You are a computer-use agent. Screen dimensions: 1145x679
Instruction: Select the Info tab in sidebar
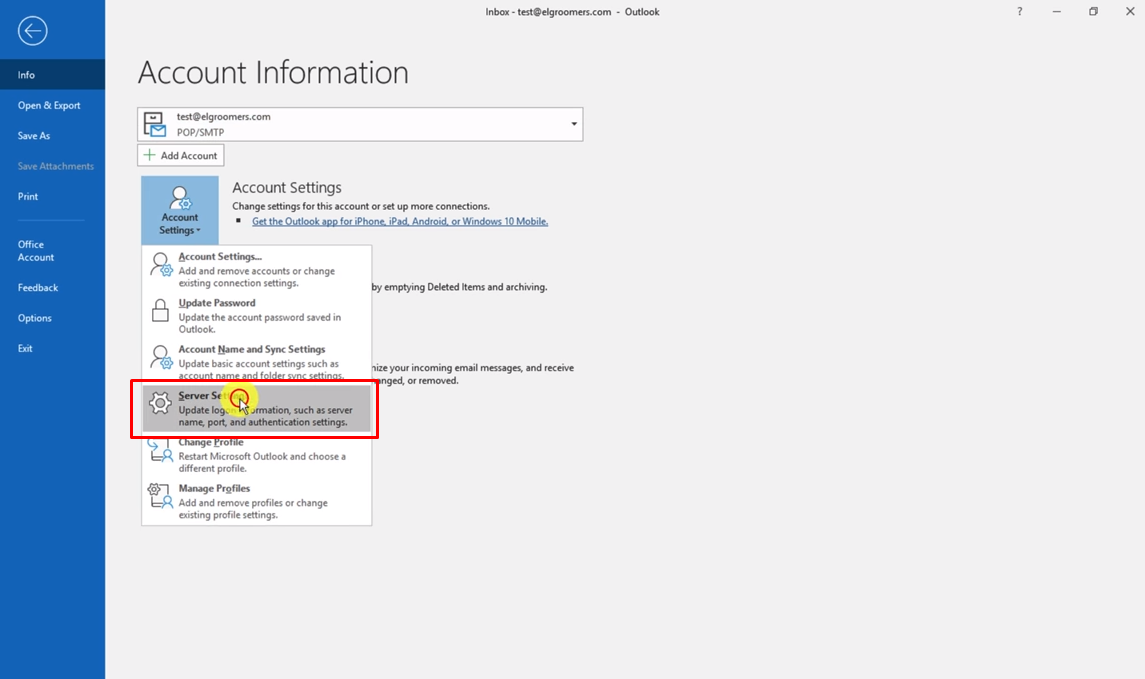pyautogui.click(x=53, y=74)
